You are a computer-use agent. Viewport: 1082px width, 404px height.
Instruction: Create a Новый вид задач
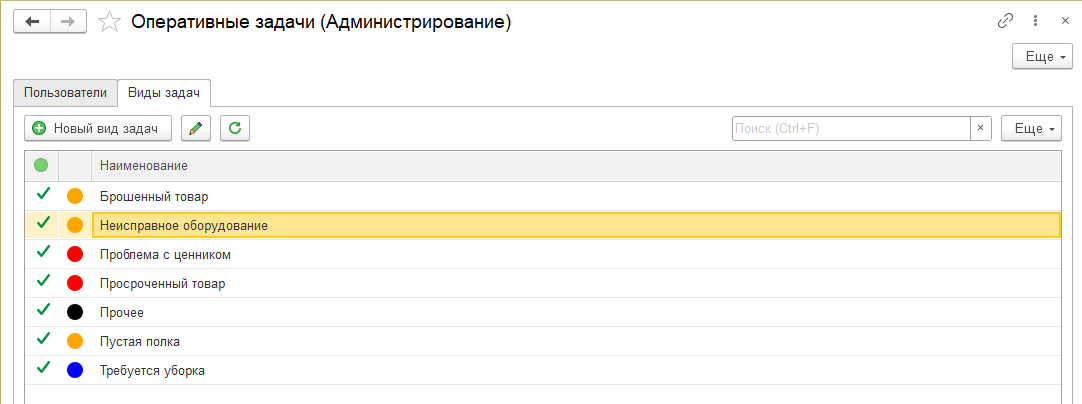(x=98, y=128)
